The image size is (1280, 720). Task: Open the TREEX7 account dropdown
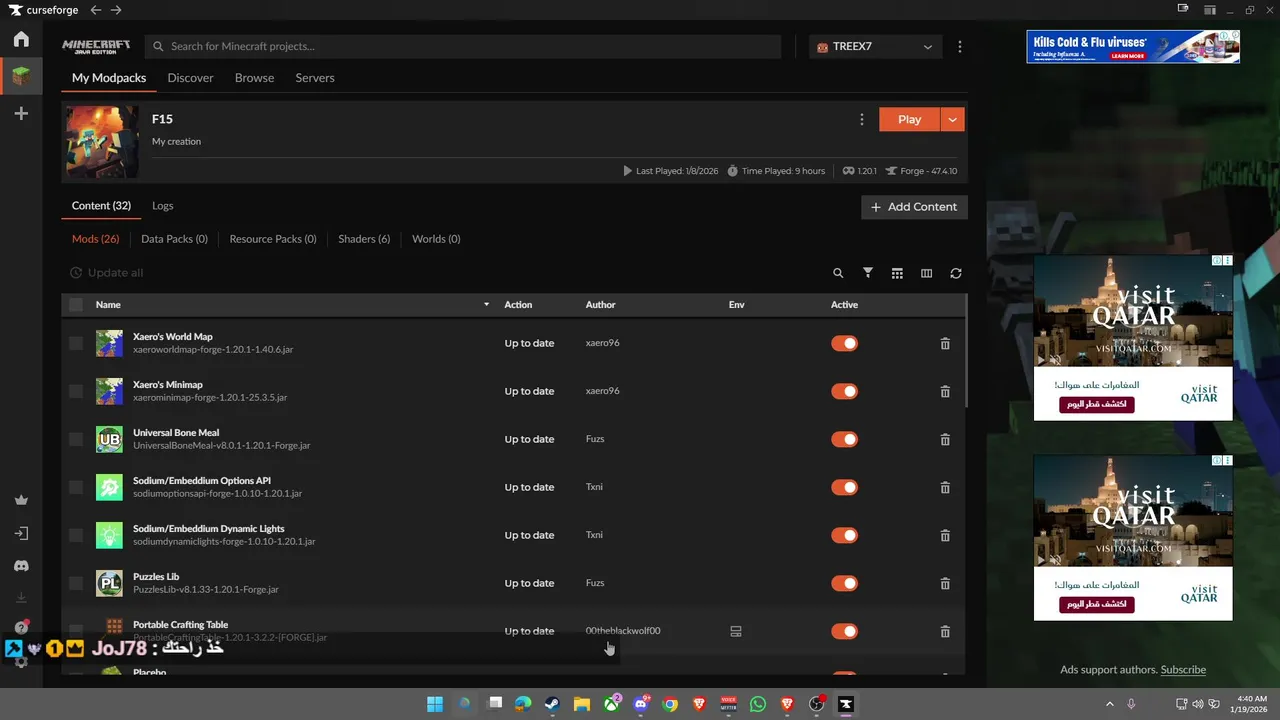[x=875, y=47]
